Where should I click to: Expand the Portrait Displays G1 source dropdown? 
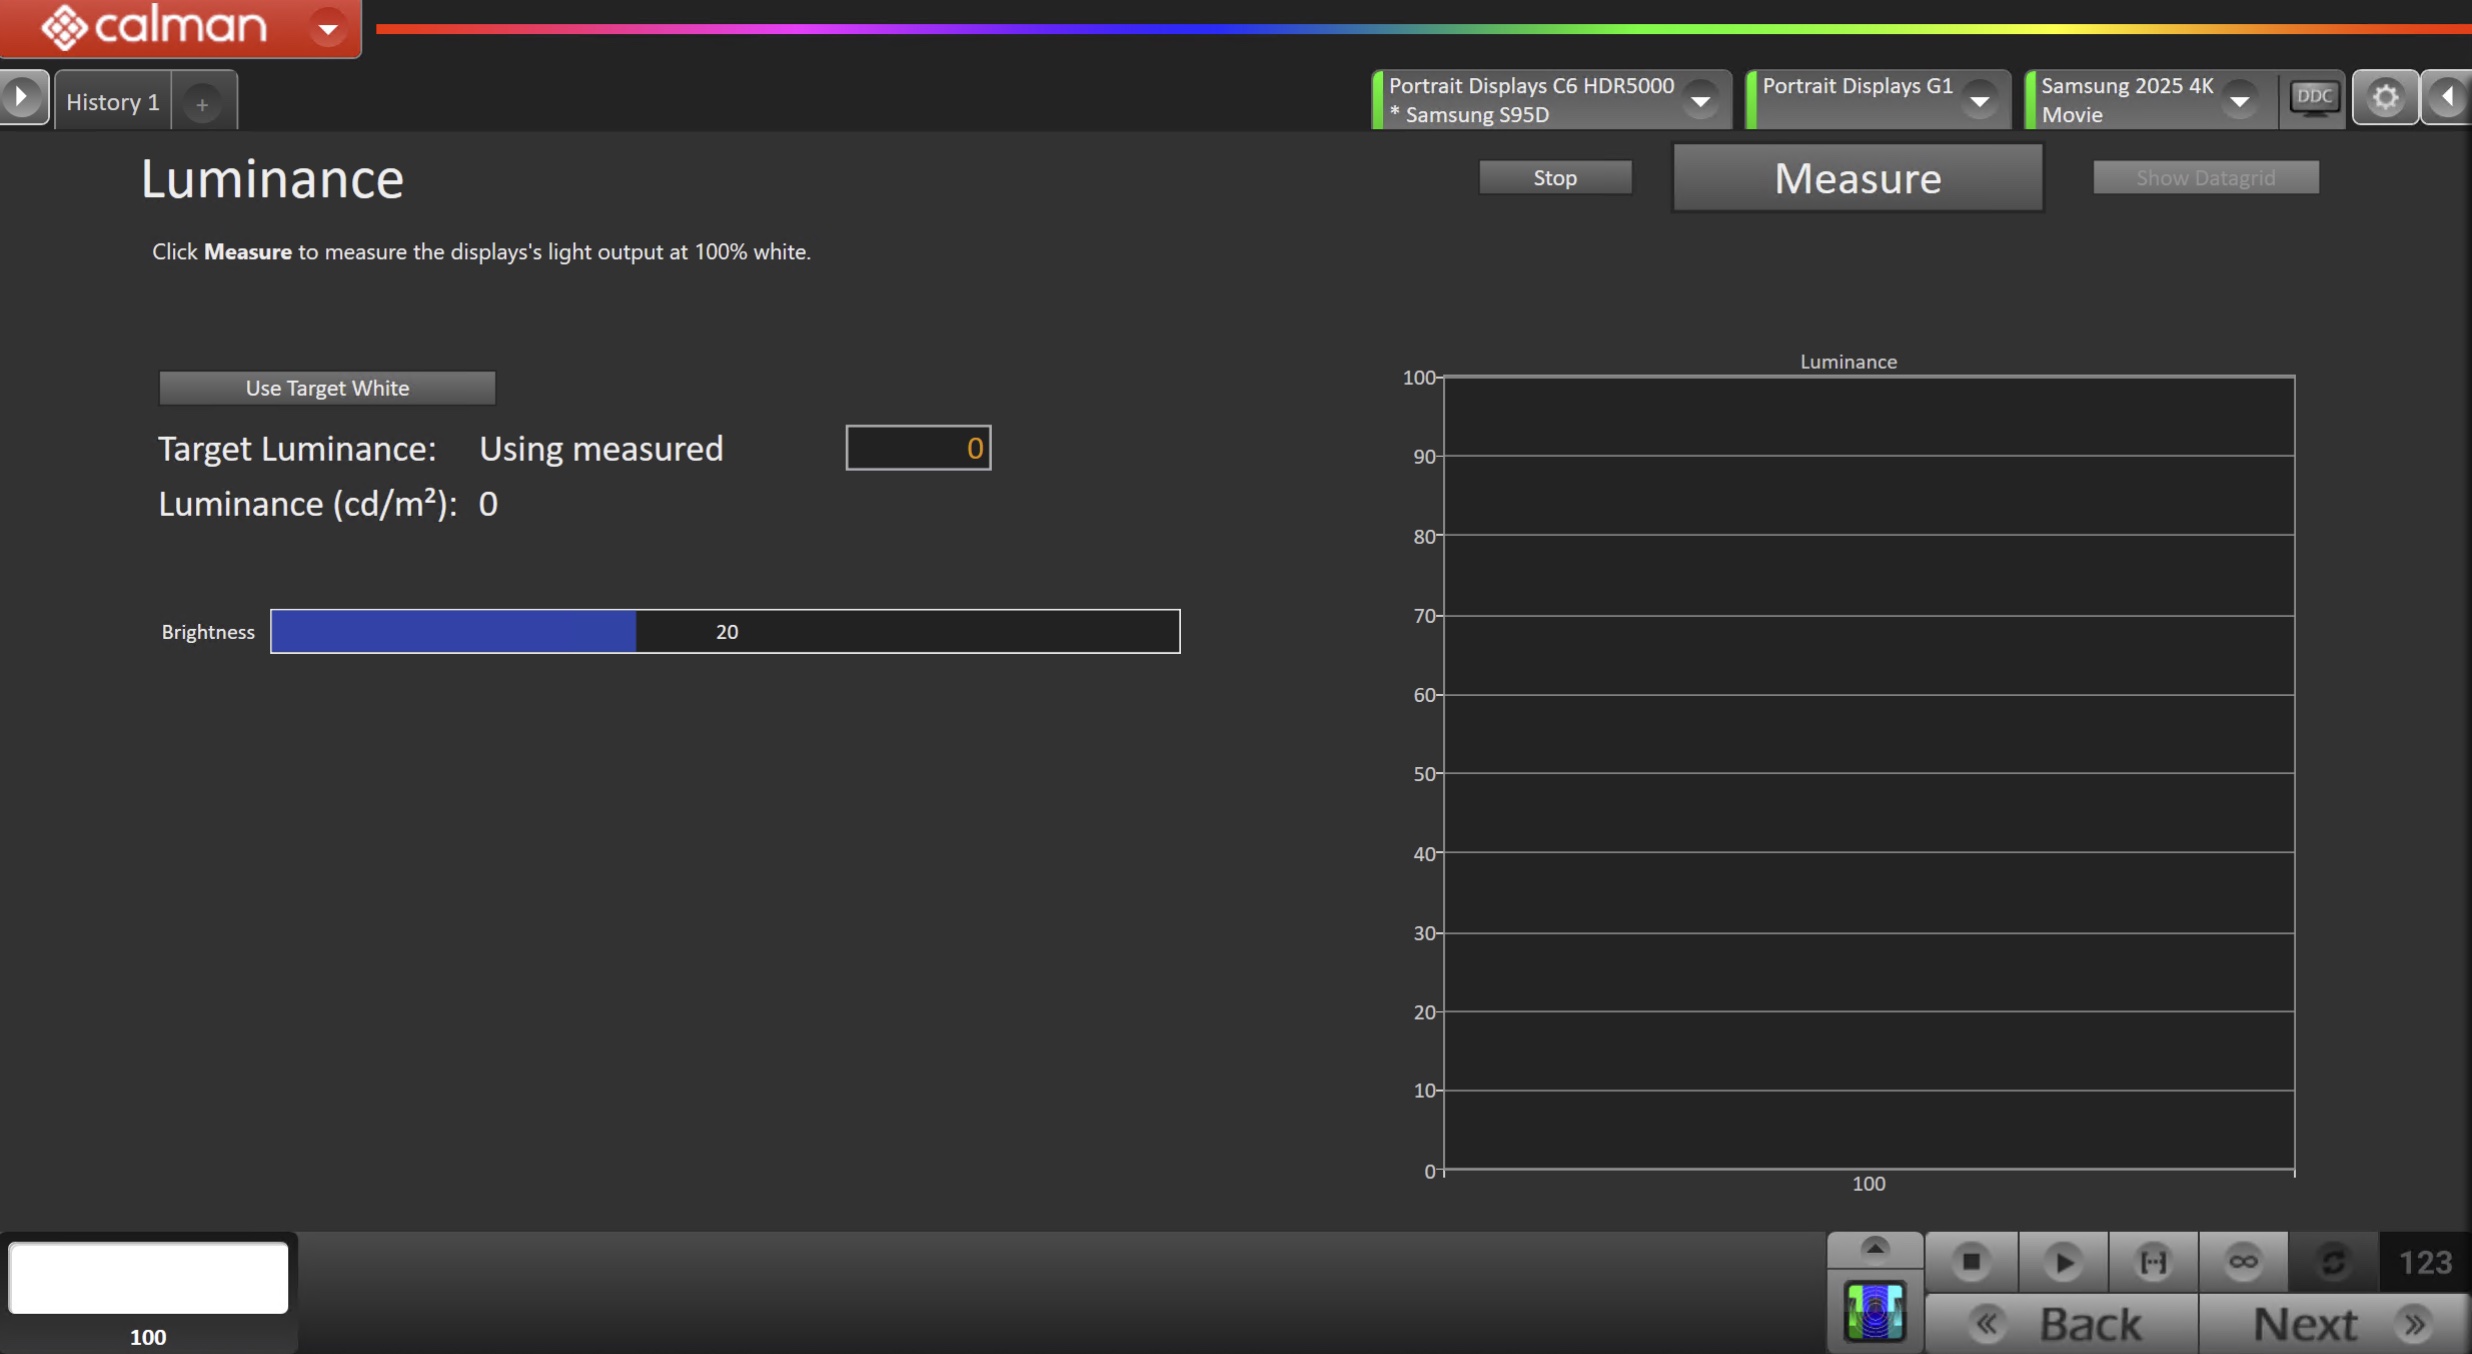pyautogui.click(x=1979, y=101)
